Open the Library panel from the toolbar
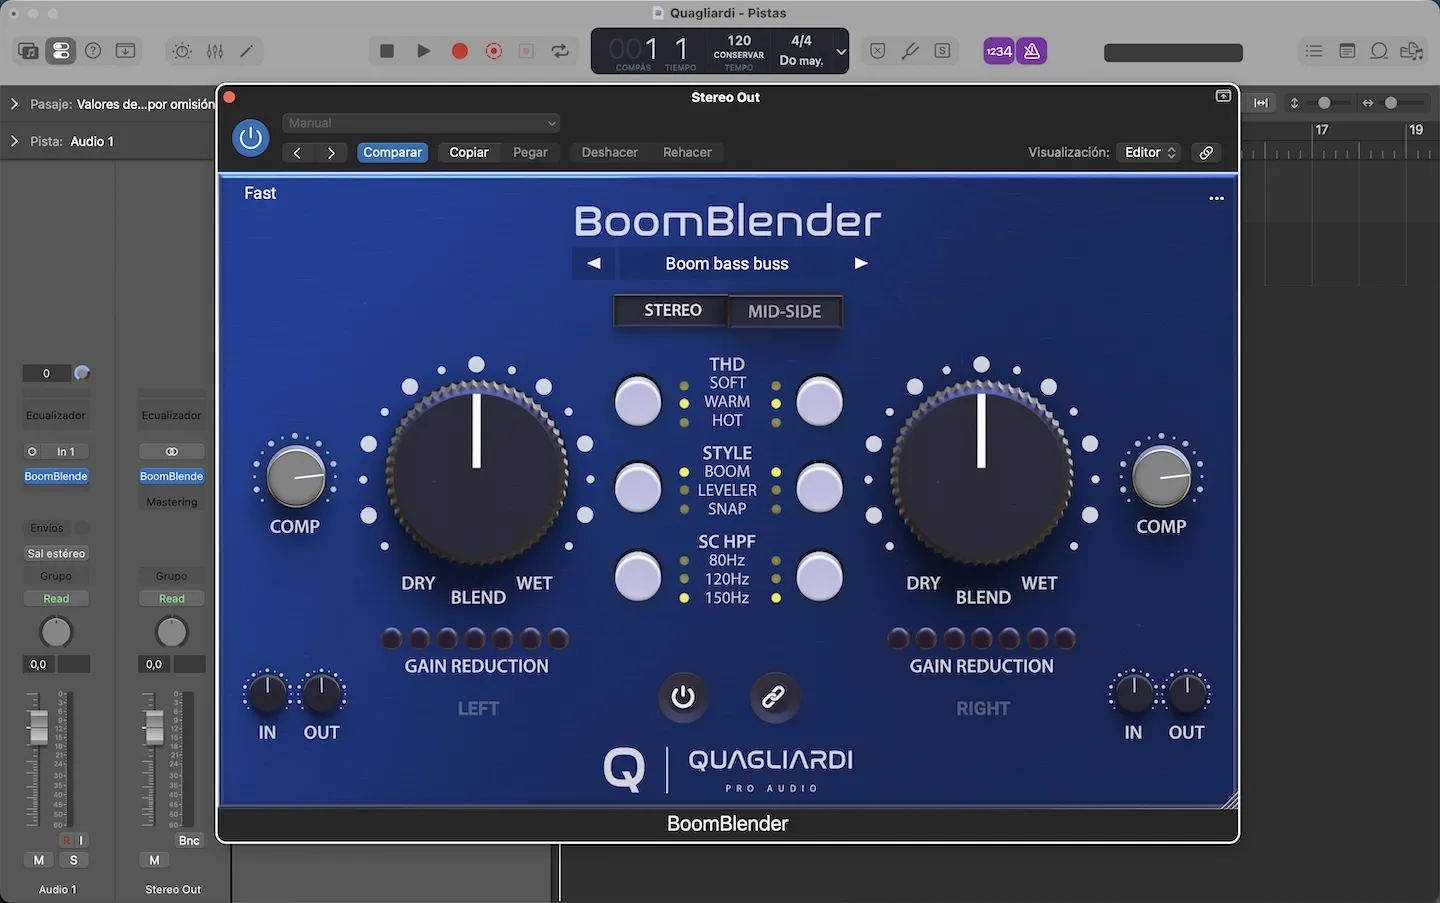The height and width of the screenshot is (903, 1440). tap(28, 51)
